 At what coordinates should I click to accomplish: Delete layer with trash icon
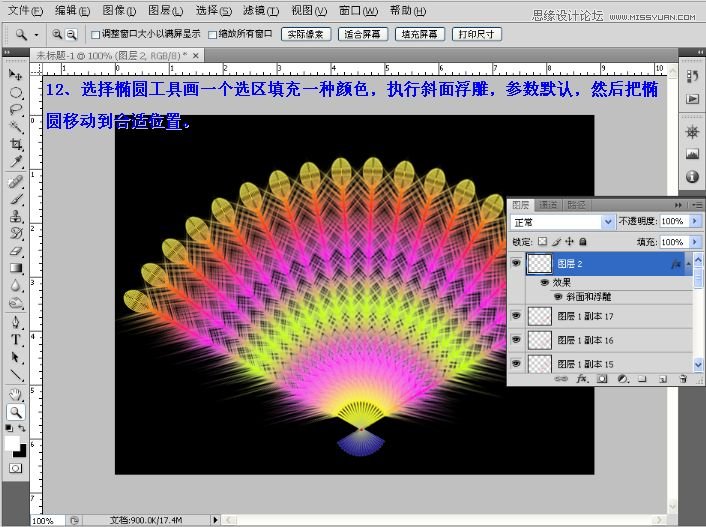(x=683, y=379)
